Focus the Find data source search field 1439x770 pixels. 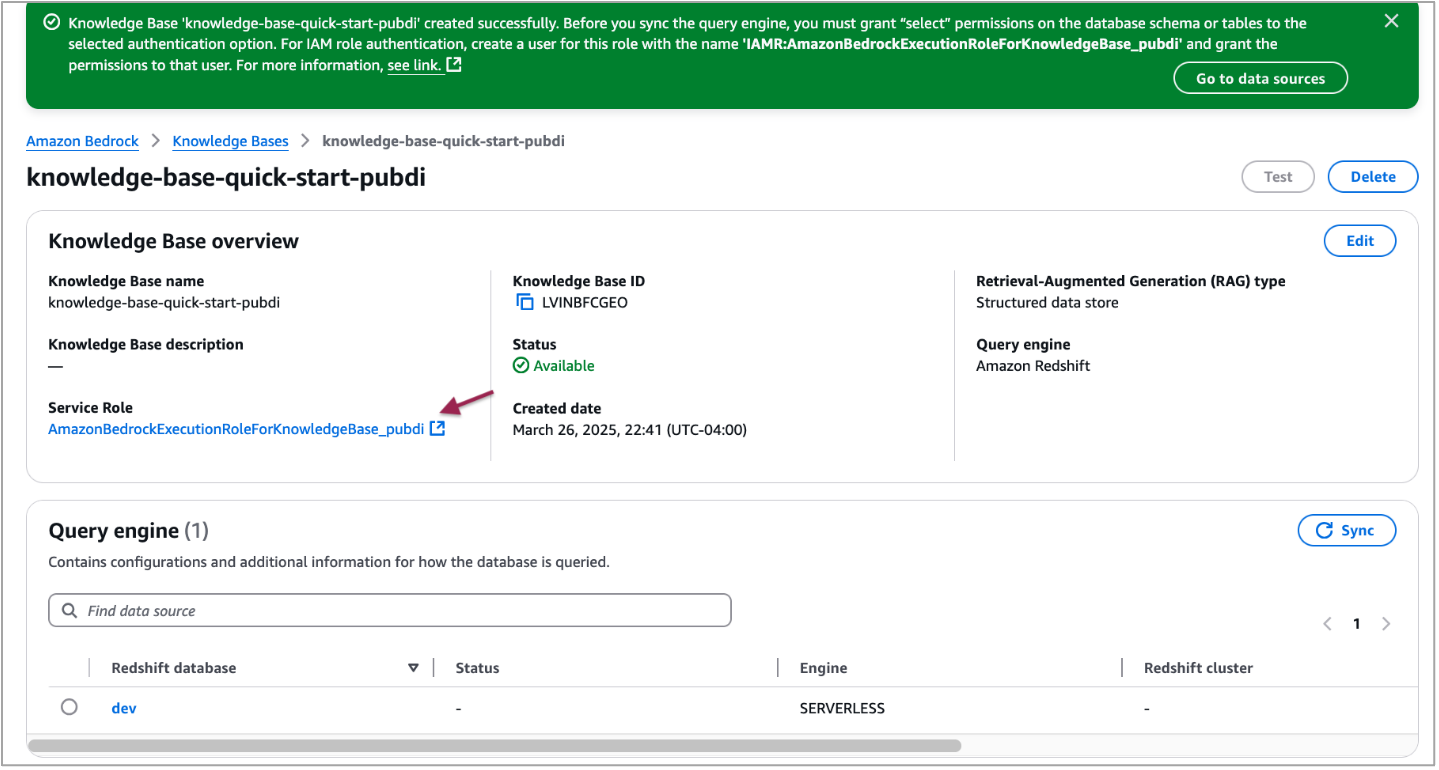click(390, 610)
